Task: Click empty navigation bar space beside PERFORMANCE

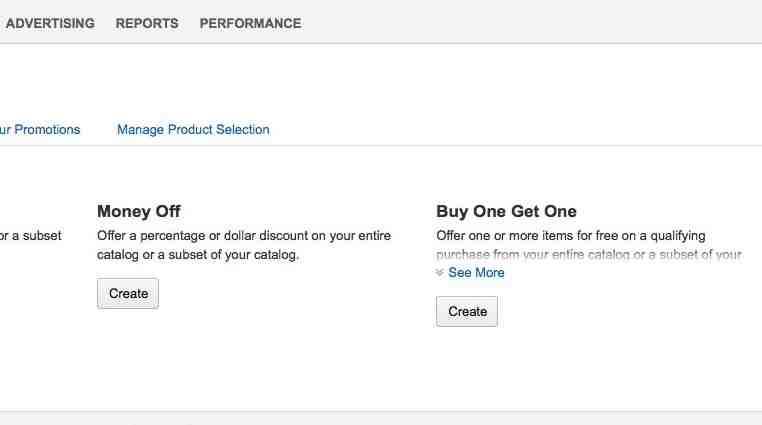Action: point(530,22)
